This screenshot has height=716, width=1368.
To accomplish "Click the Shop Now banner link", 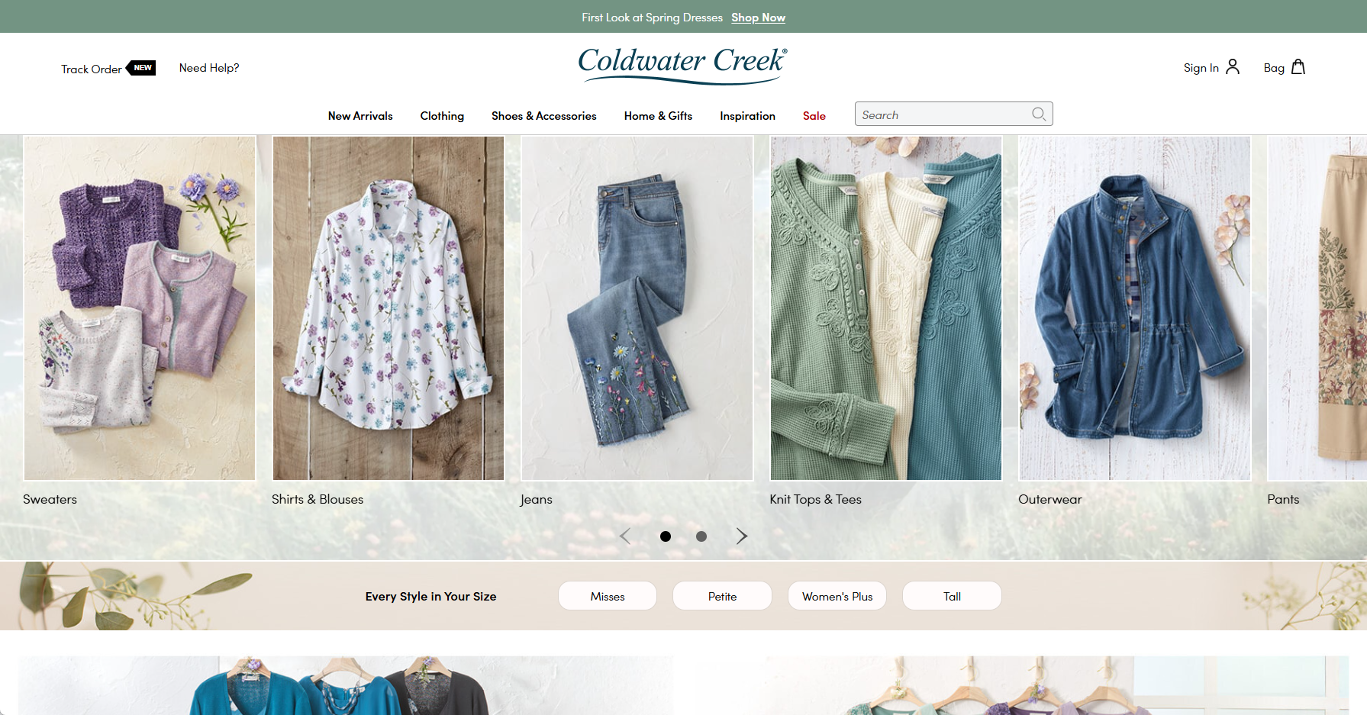I will tap(758, 17).
